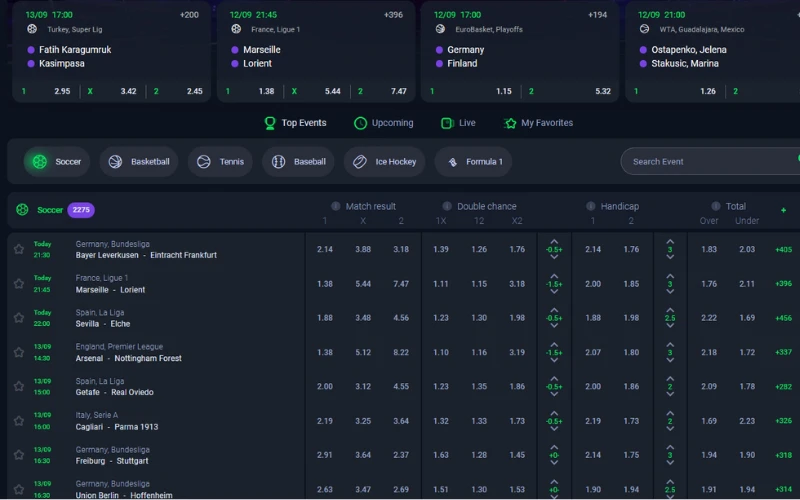Select Over 2.09 for Getafe - Real Oviedo

(x=709, y=386)
